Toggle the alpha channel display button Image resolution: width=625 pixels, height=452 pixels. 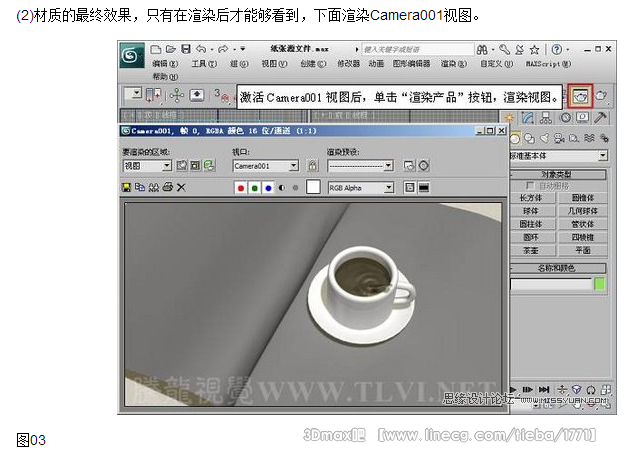282,188
